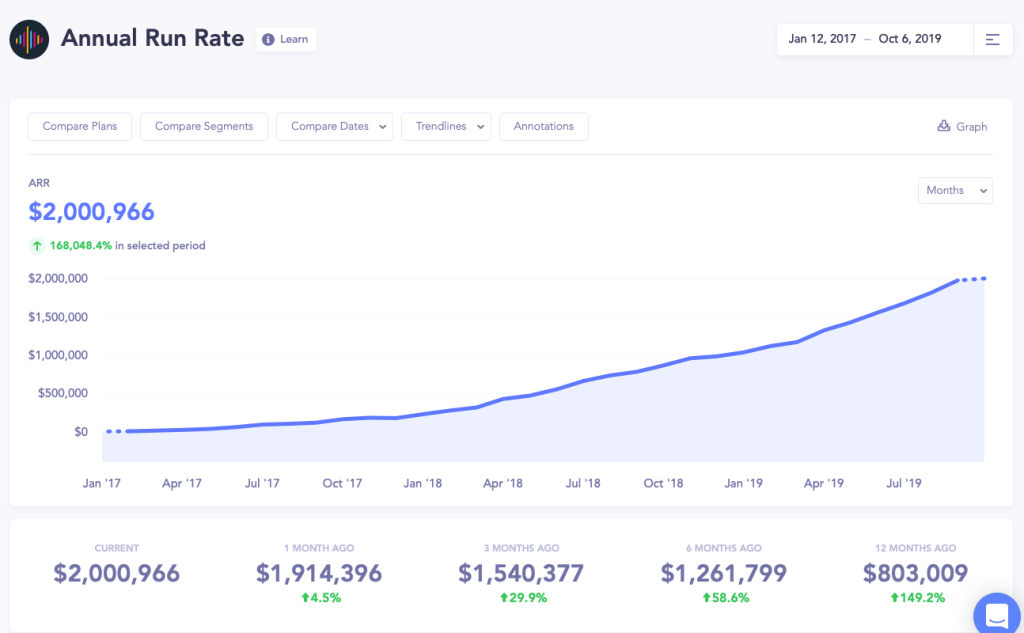Click the Compare Segments button
Viewport: 1024px width, 633px height.
[204, 127]
